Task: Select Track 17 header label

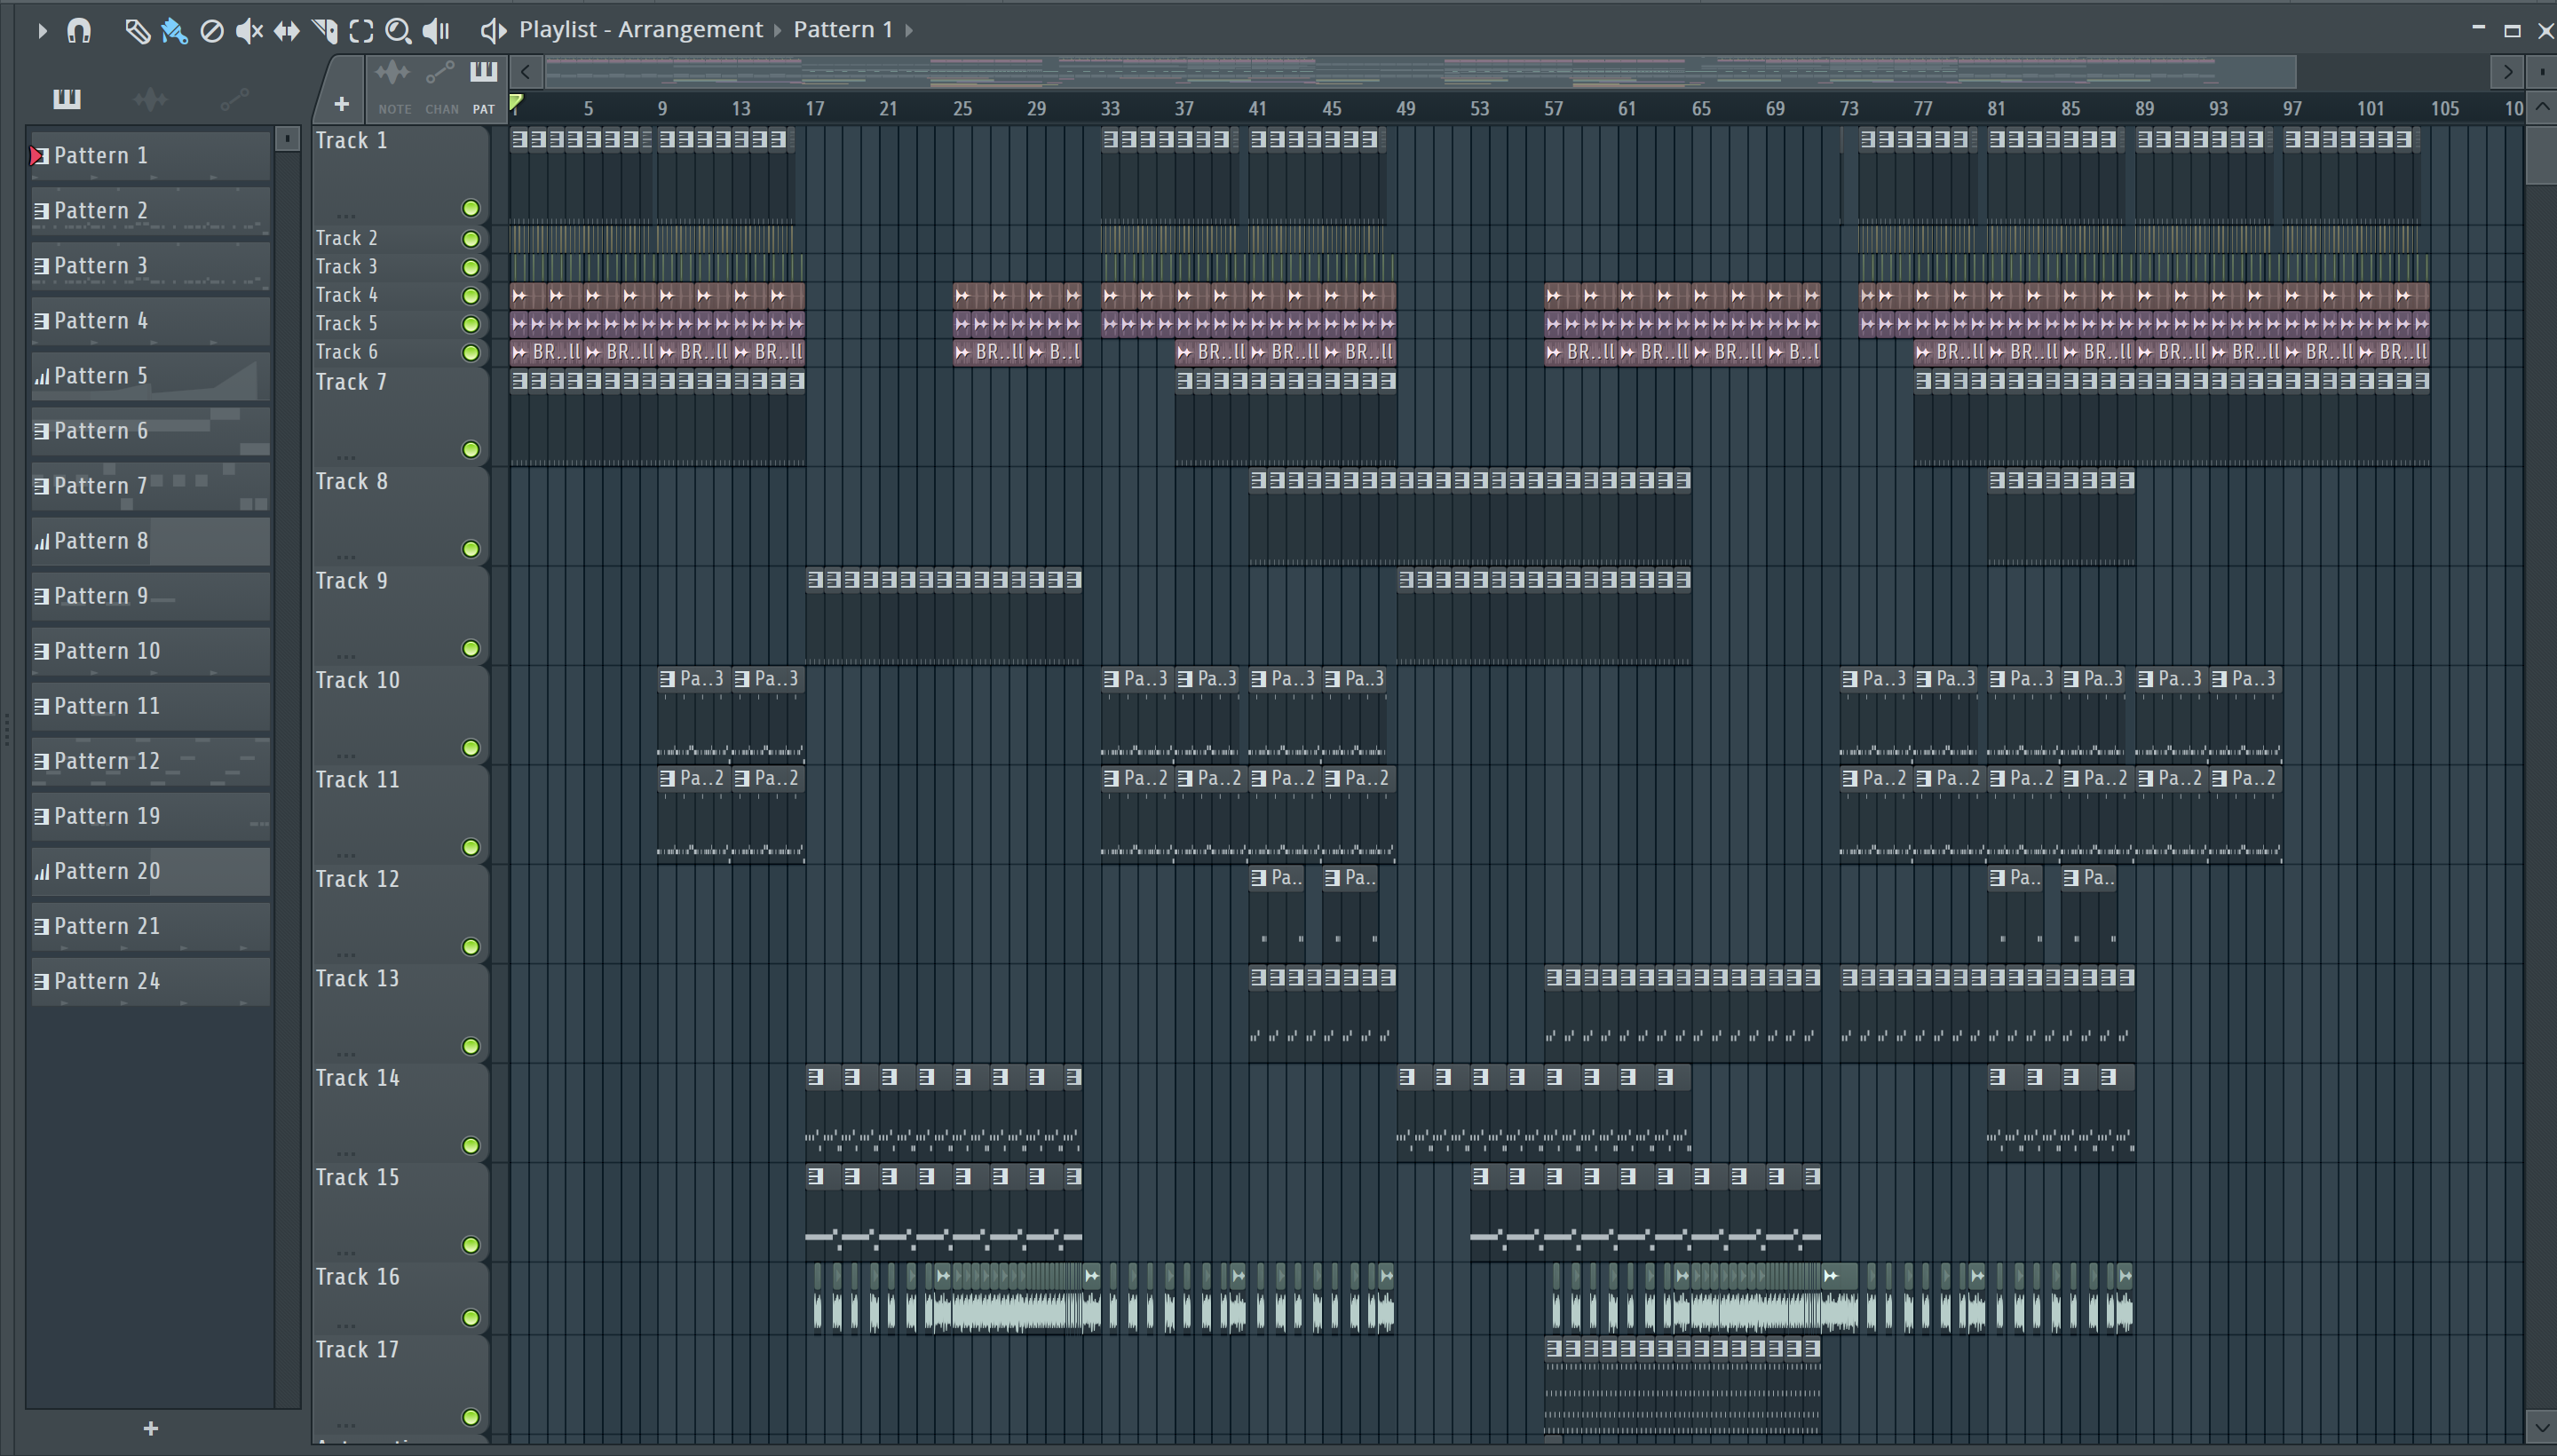Action: (x=357, y=1350)
